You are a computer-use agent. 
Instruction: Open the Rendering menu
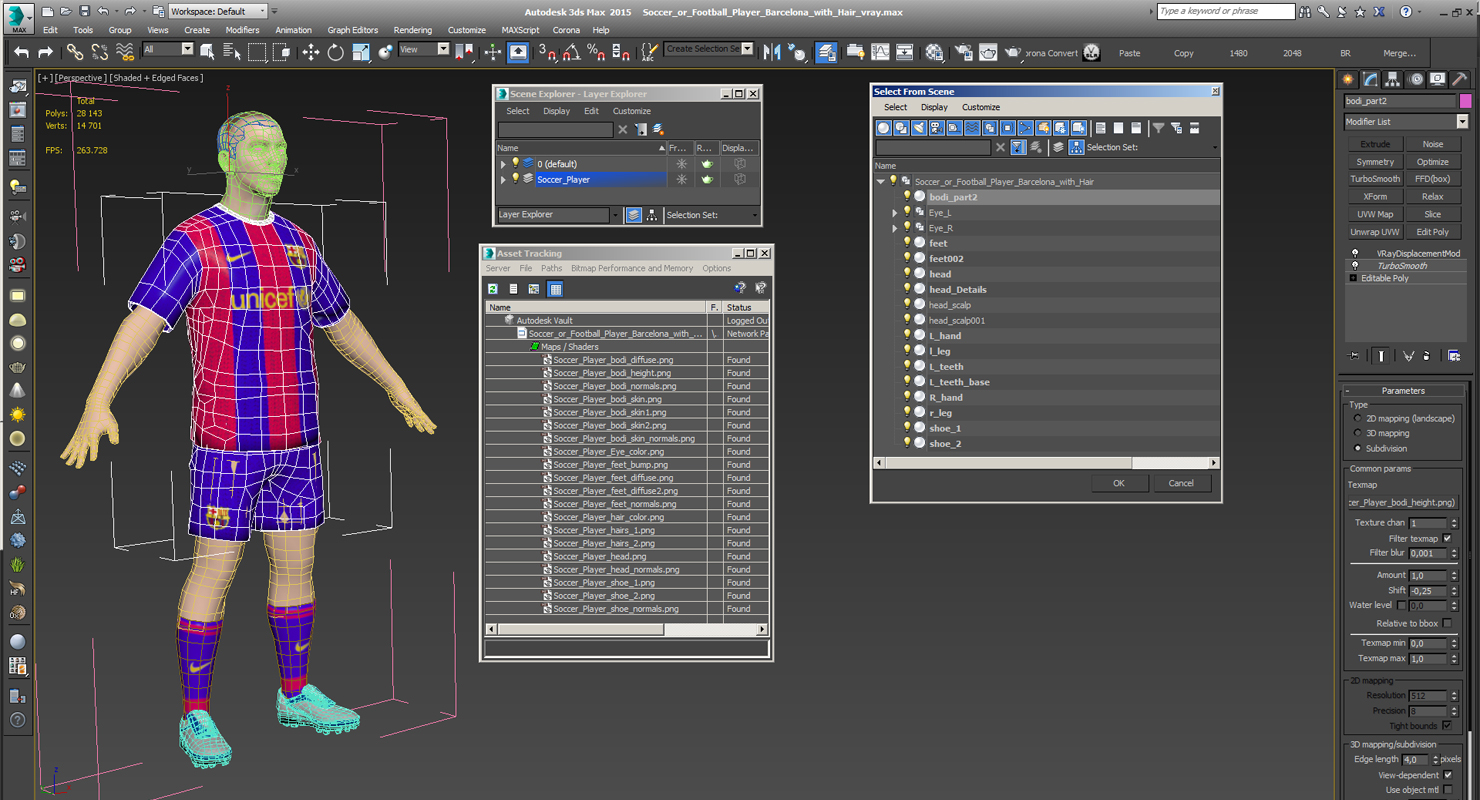coord(412,30)
